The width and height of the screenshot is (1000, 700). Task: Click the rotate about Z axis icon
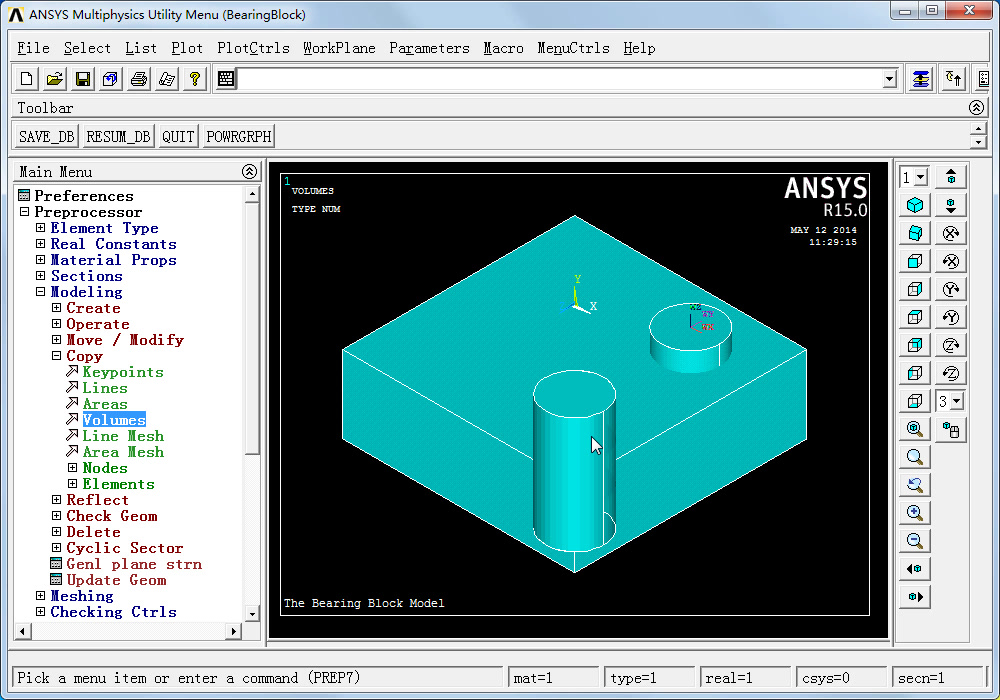(950, 344)
